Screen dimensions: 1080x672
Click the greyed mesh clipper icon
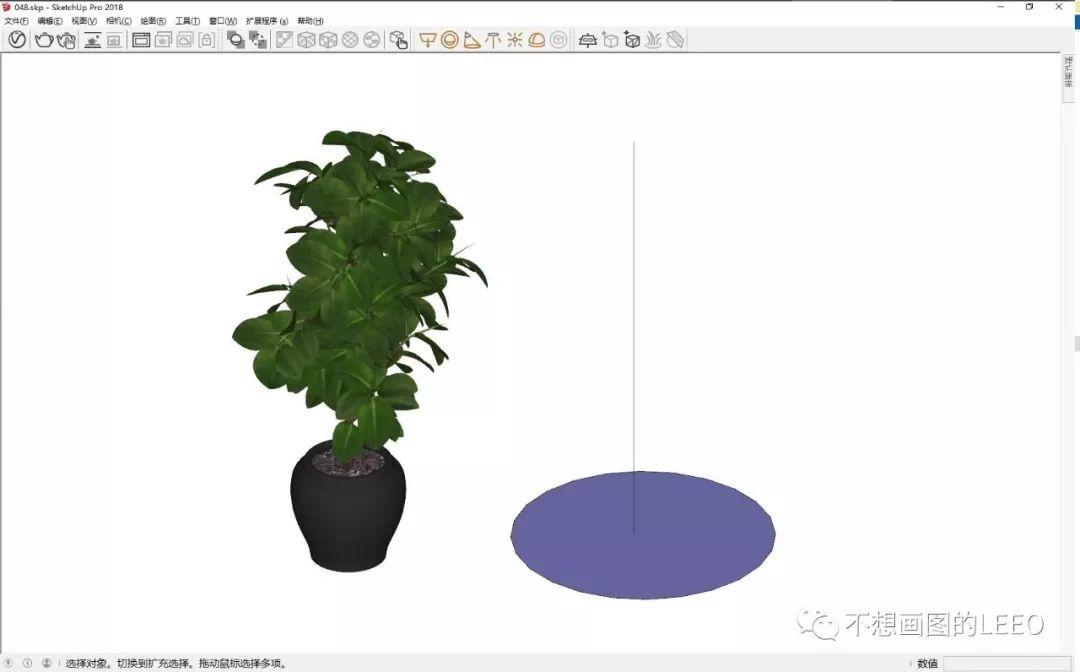(x=676, y=40)
